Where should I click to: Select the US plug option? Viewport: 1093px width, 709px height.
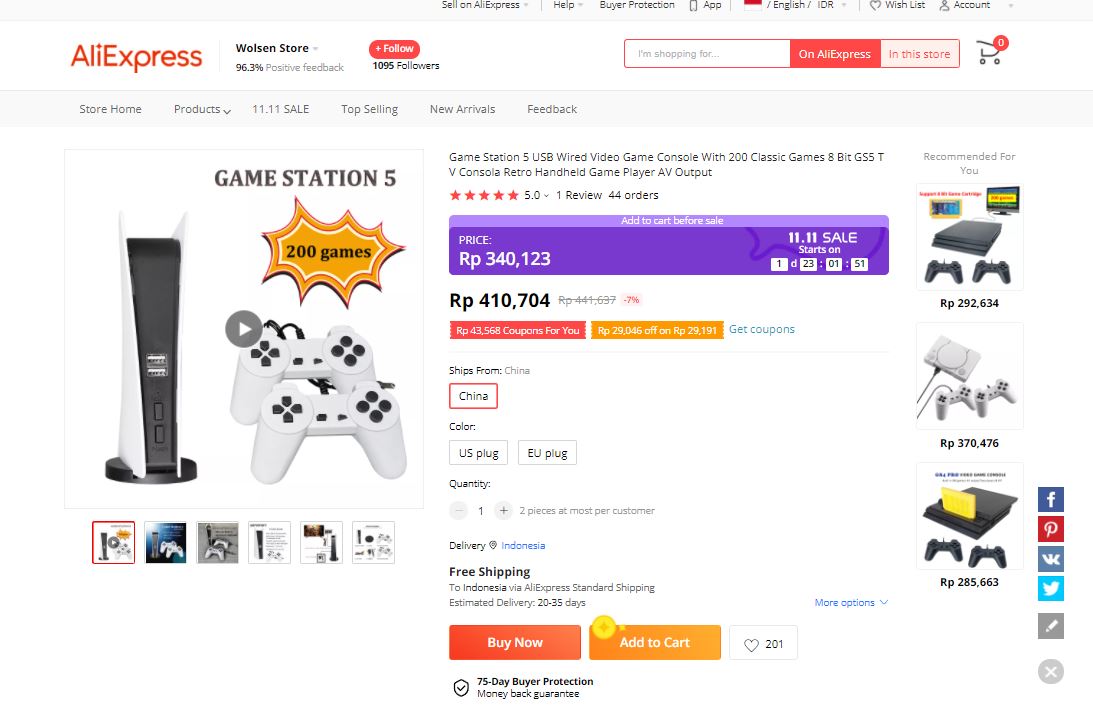coord(478,452)
